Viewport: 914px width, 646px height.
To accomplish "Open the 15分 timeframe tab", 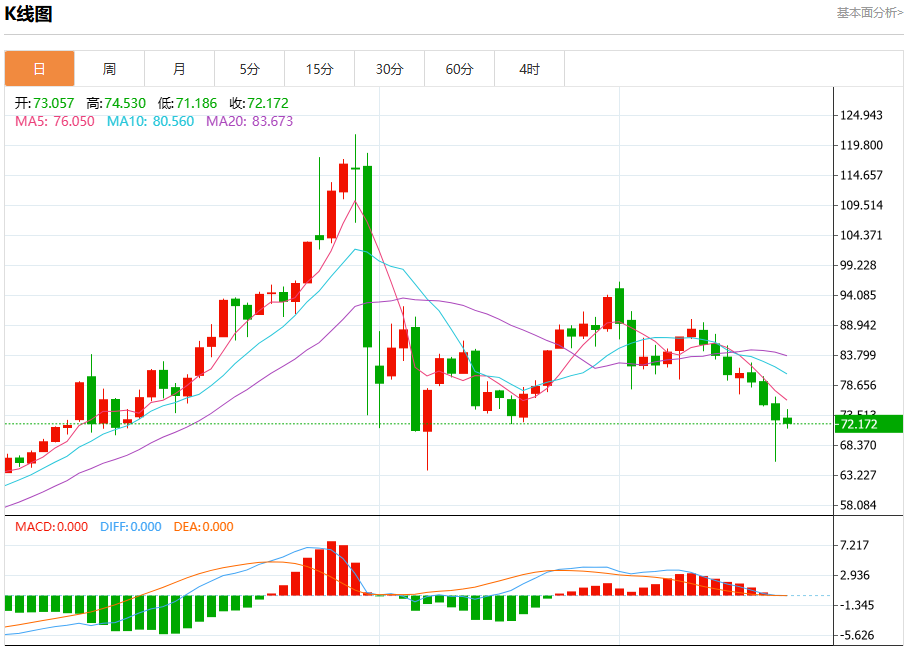I will coord(319,69).
